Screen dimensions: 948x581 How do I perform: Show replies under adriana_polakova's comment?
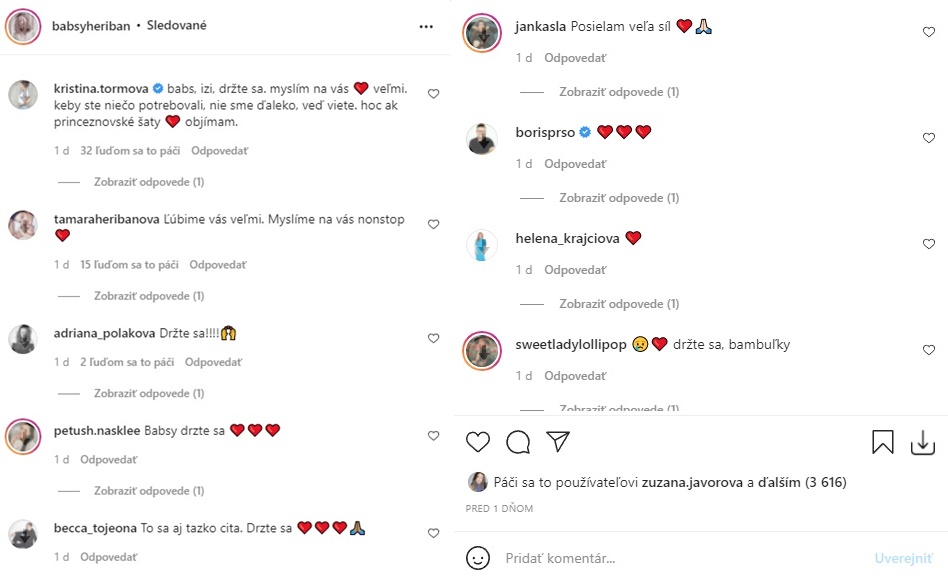click(x=149, y=394)
